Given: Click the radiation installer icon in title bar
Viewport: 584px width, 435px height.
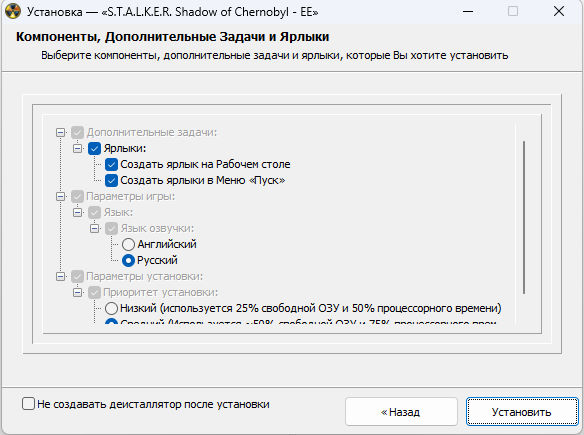Looking at the screenshot, I should coord(13,12).
